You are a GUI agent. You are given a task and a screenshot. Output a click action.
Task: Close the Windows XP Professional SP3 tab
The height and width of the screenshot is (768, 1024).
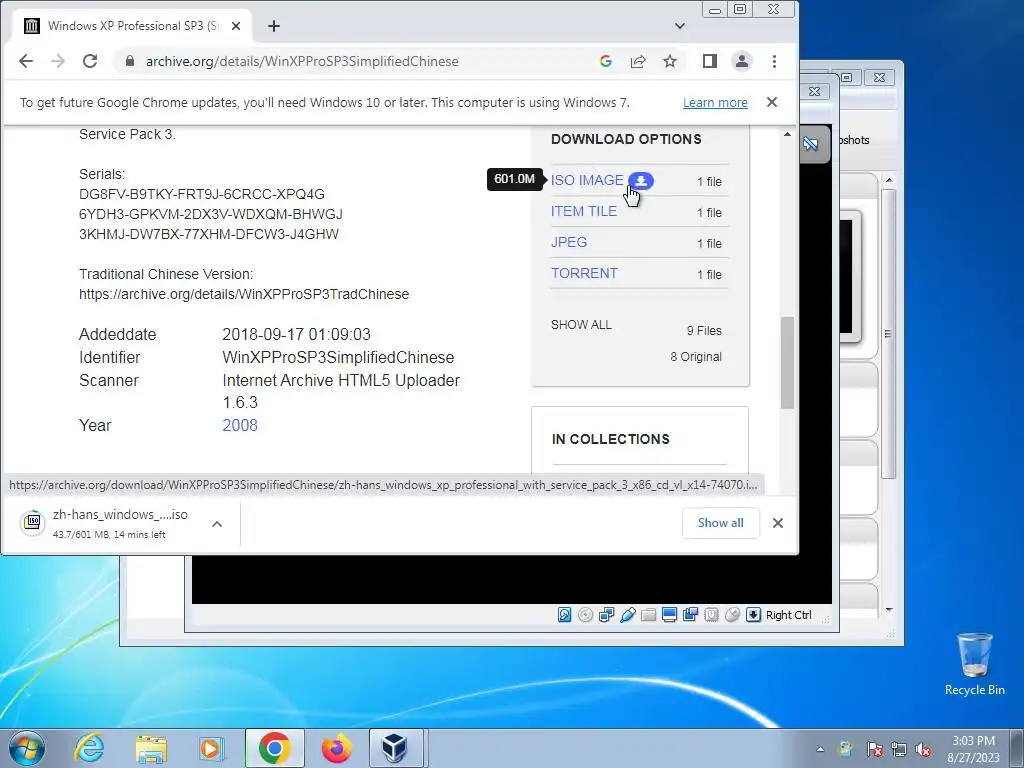[236, 26]
